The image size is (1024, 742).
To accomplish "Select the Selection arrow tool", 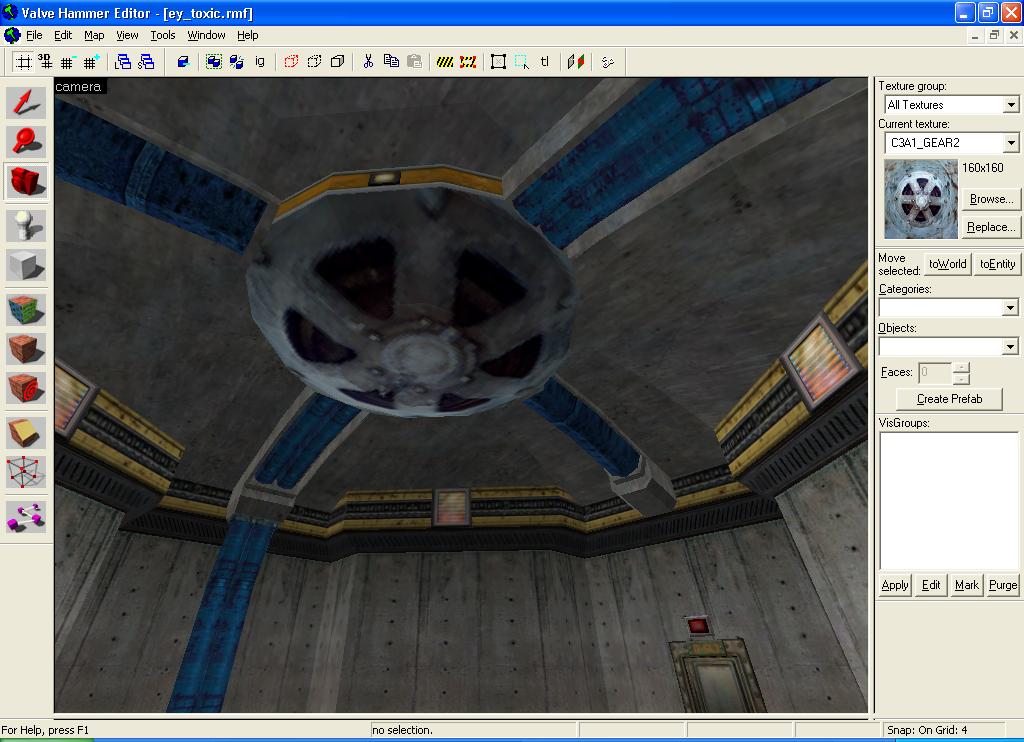I will 26,104.
